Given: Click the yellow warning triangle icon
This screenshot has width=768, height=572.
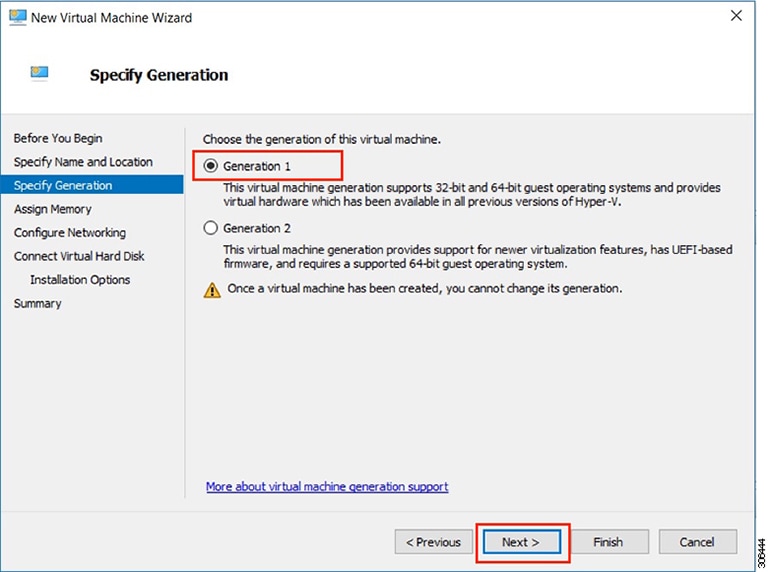Looking at the screenshot, I should pos(212,290).
